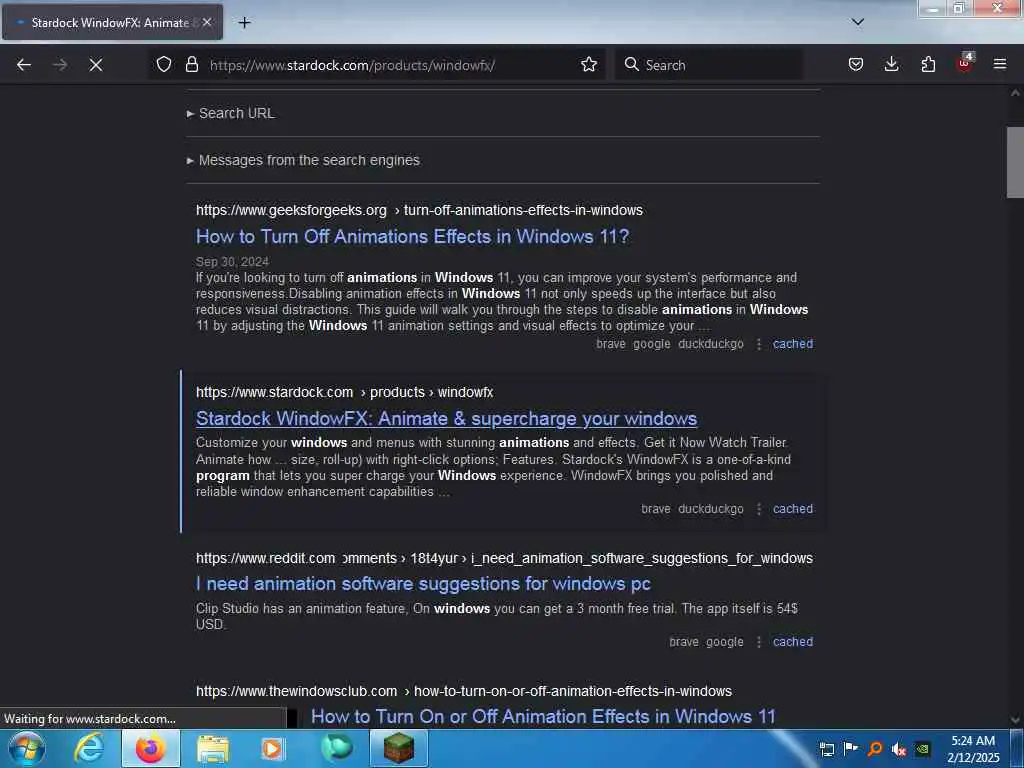Open more options dots on Stardock result

point(759,509)
